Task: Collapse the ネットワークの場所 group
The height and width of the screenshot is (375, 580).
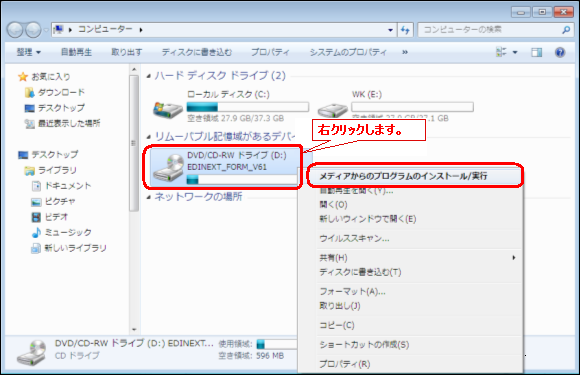Action: pyautogui.click(x=149, y=197)
